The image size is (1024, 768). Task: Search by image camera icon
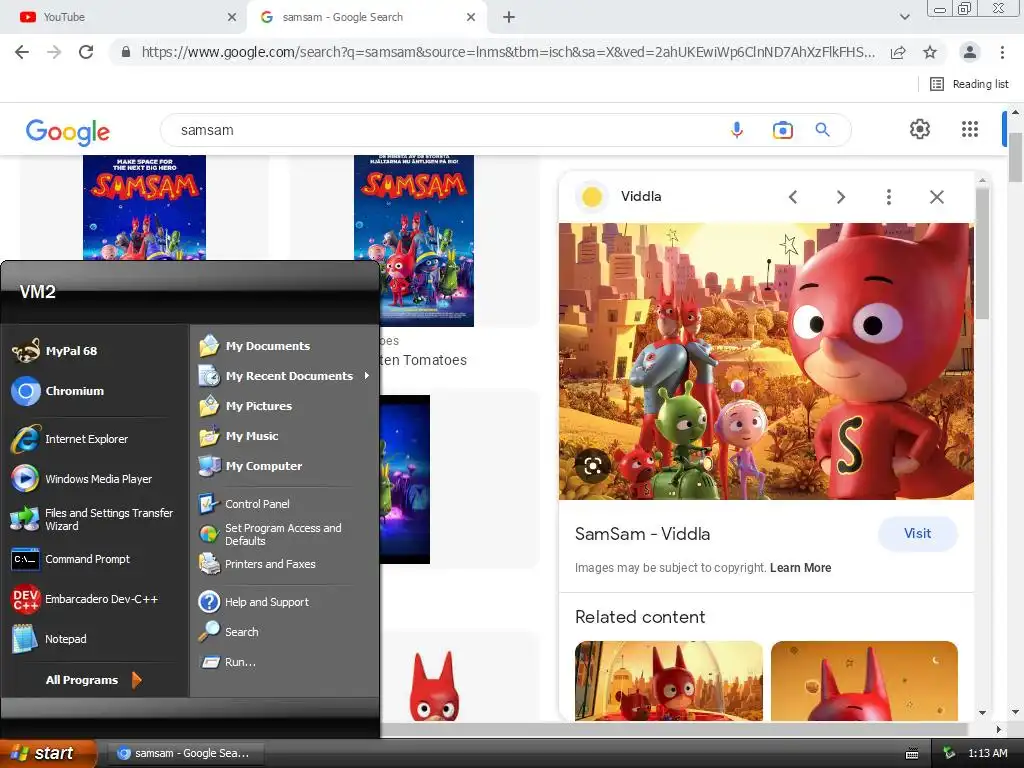point(782,131)
